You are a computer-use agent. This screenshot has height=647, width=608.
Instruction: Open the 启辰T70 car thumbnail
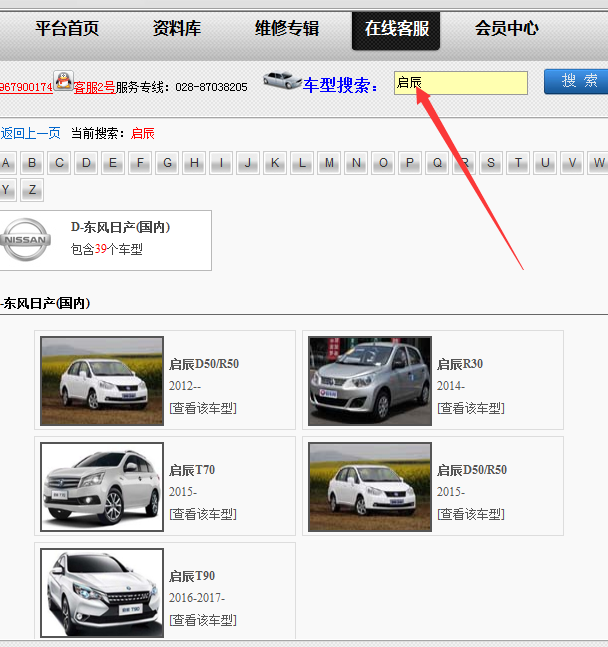click(x=102, y=487)
